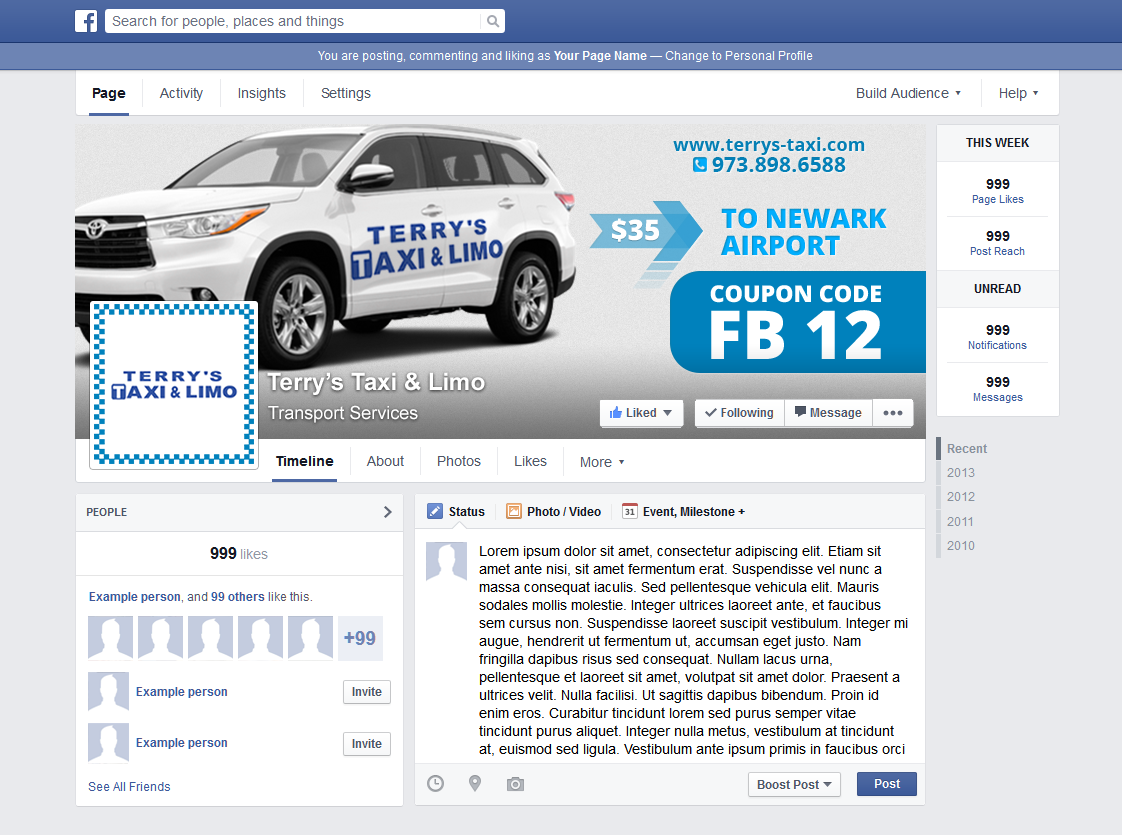The height and width of the screenshot is (835, 1122).
Task: Toggle the Liked state of the page
Action: (640, 412)
